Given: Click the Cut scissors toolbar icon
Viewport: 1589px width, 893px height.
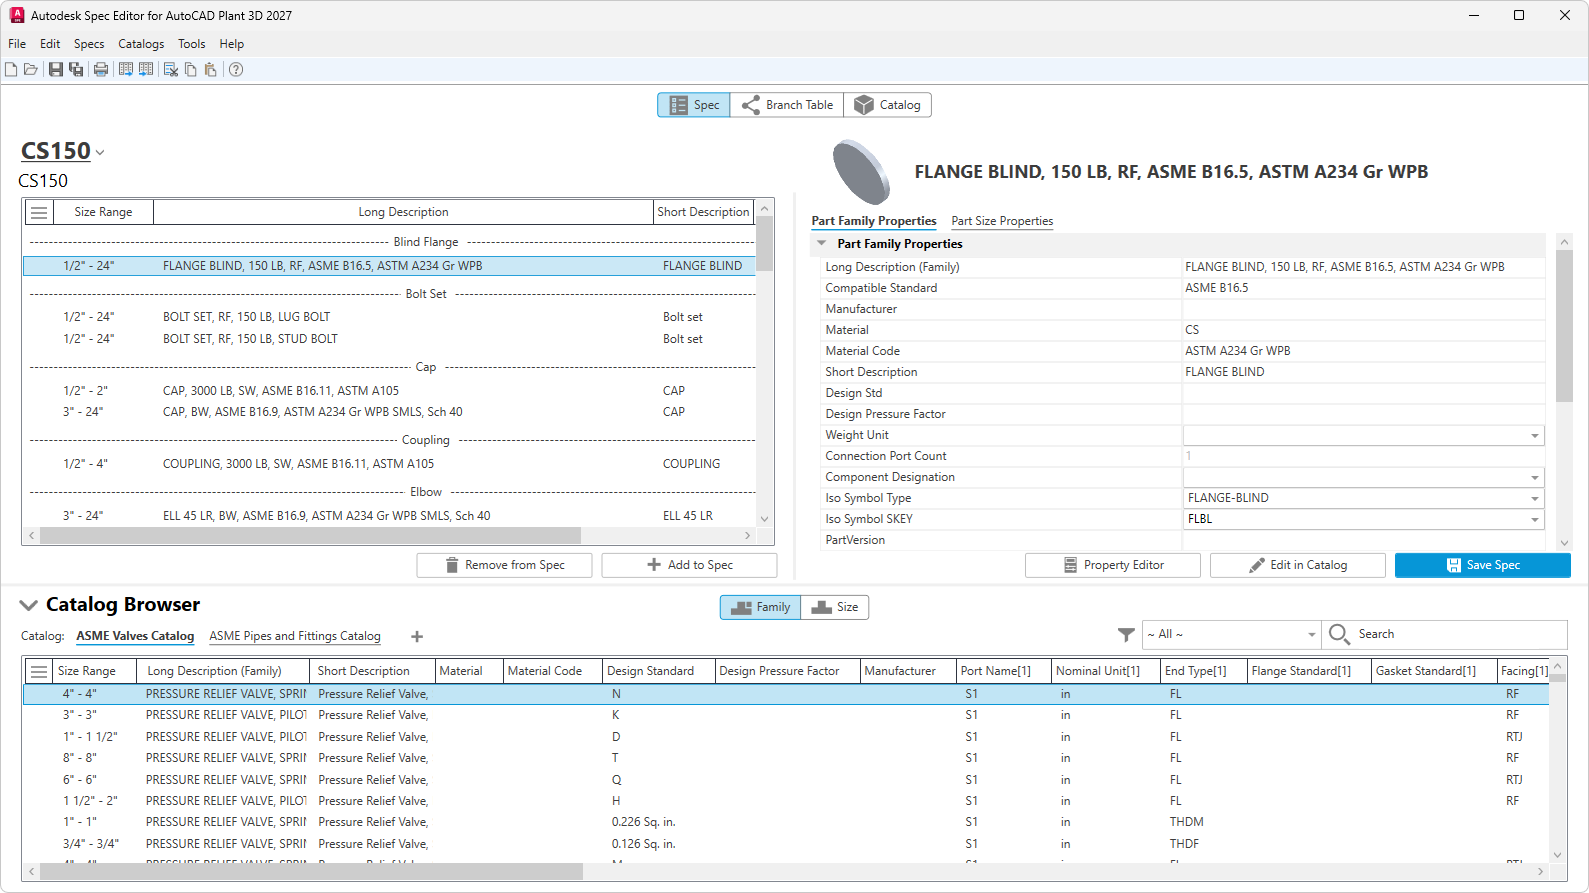Looking at the screenshot, I should click(171, 69).
